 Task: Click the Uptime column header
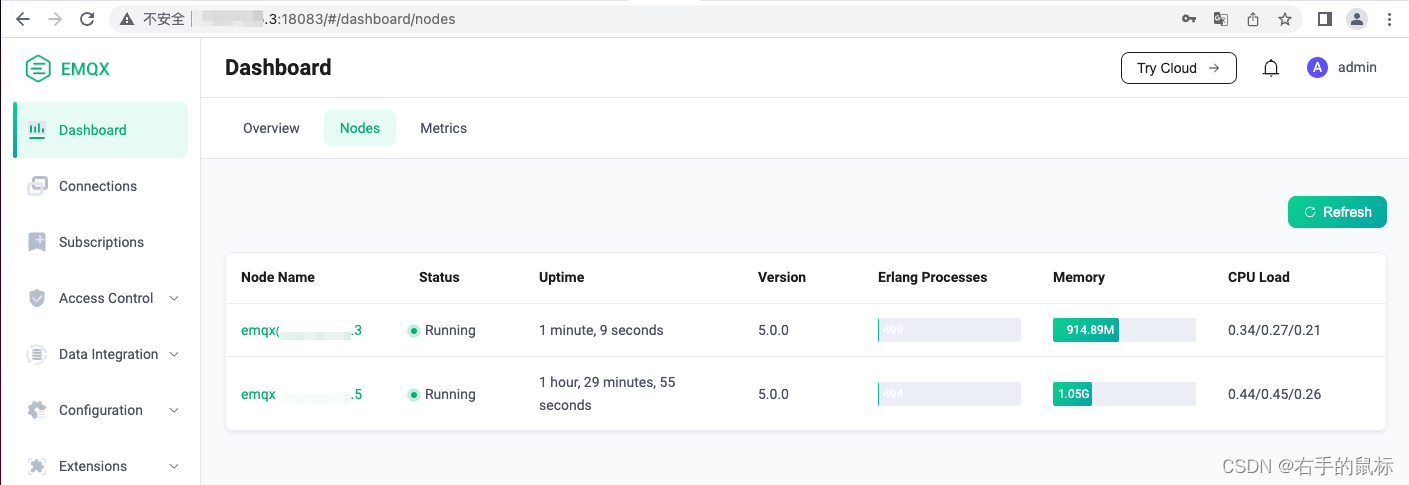[x=561, y=277]
